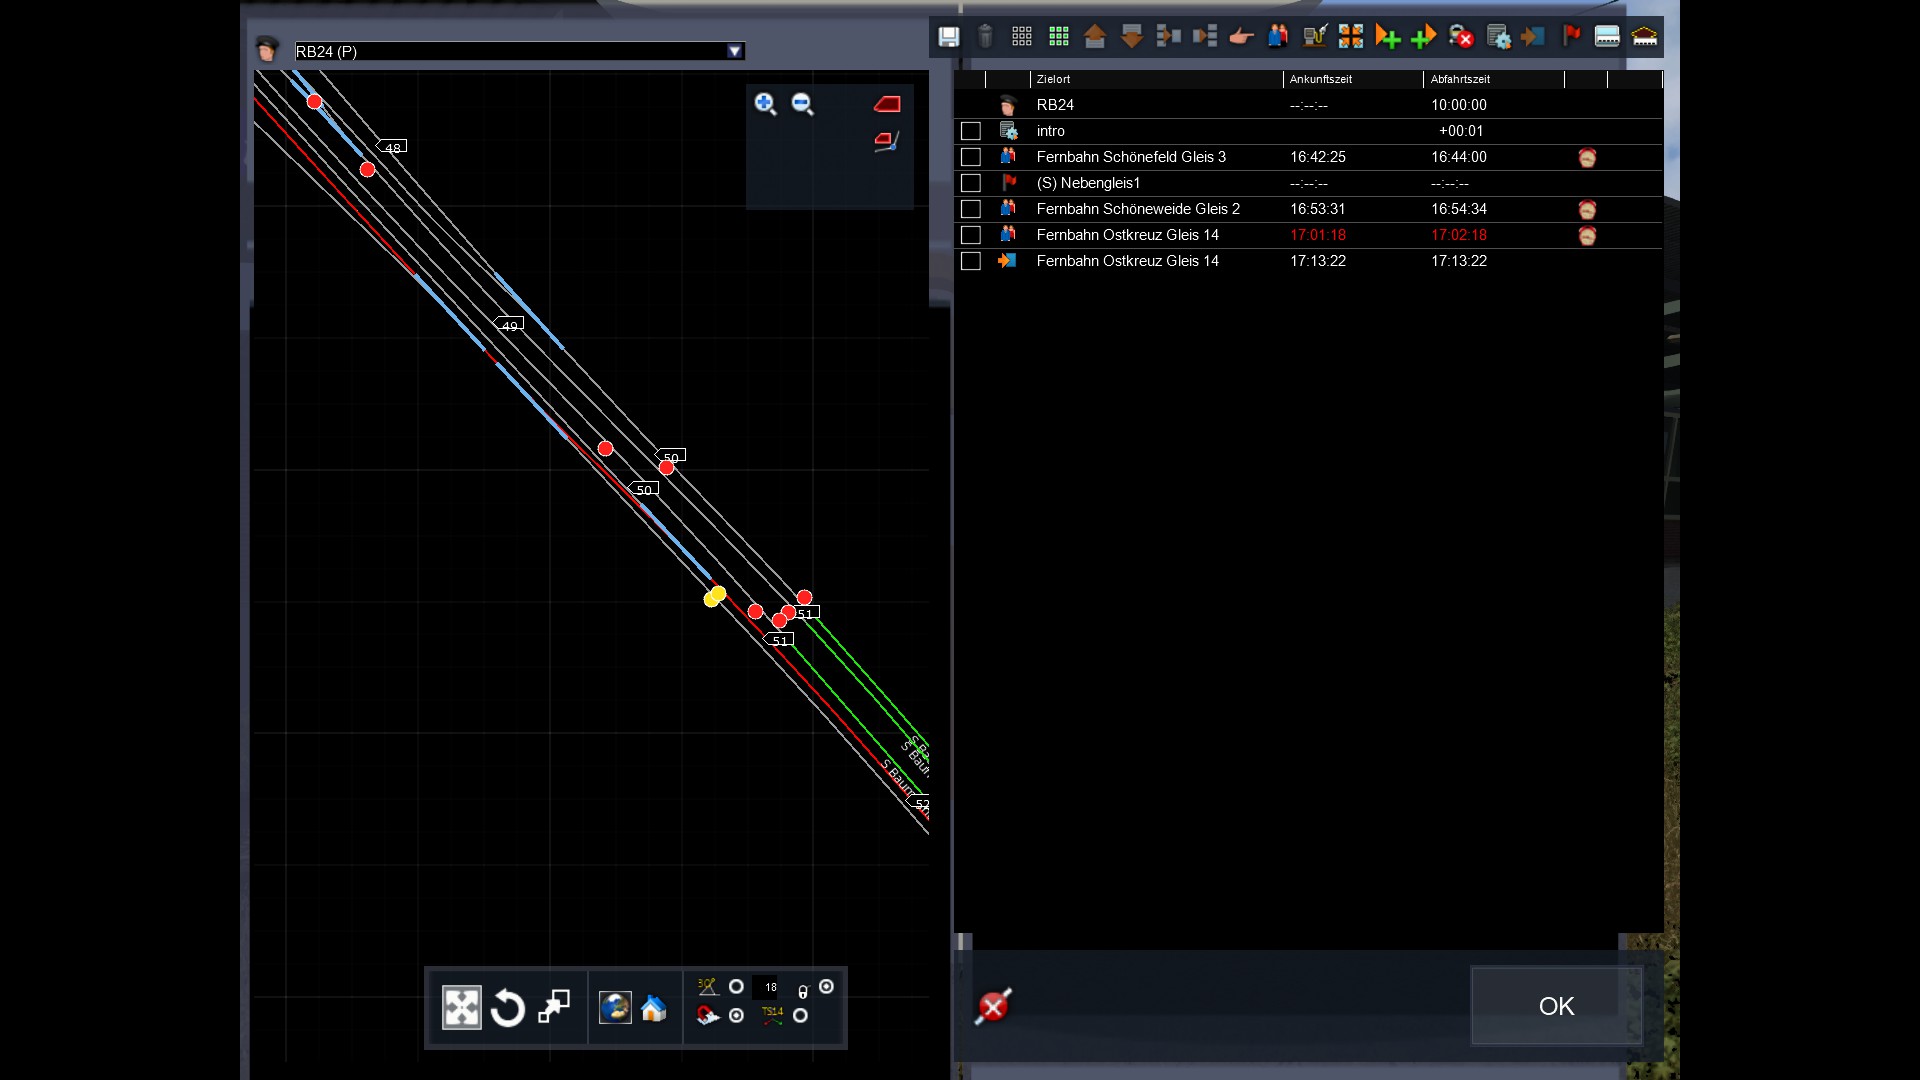Click the red X cancel button

(993, 1006)
